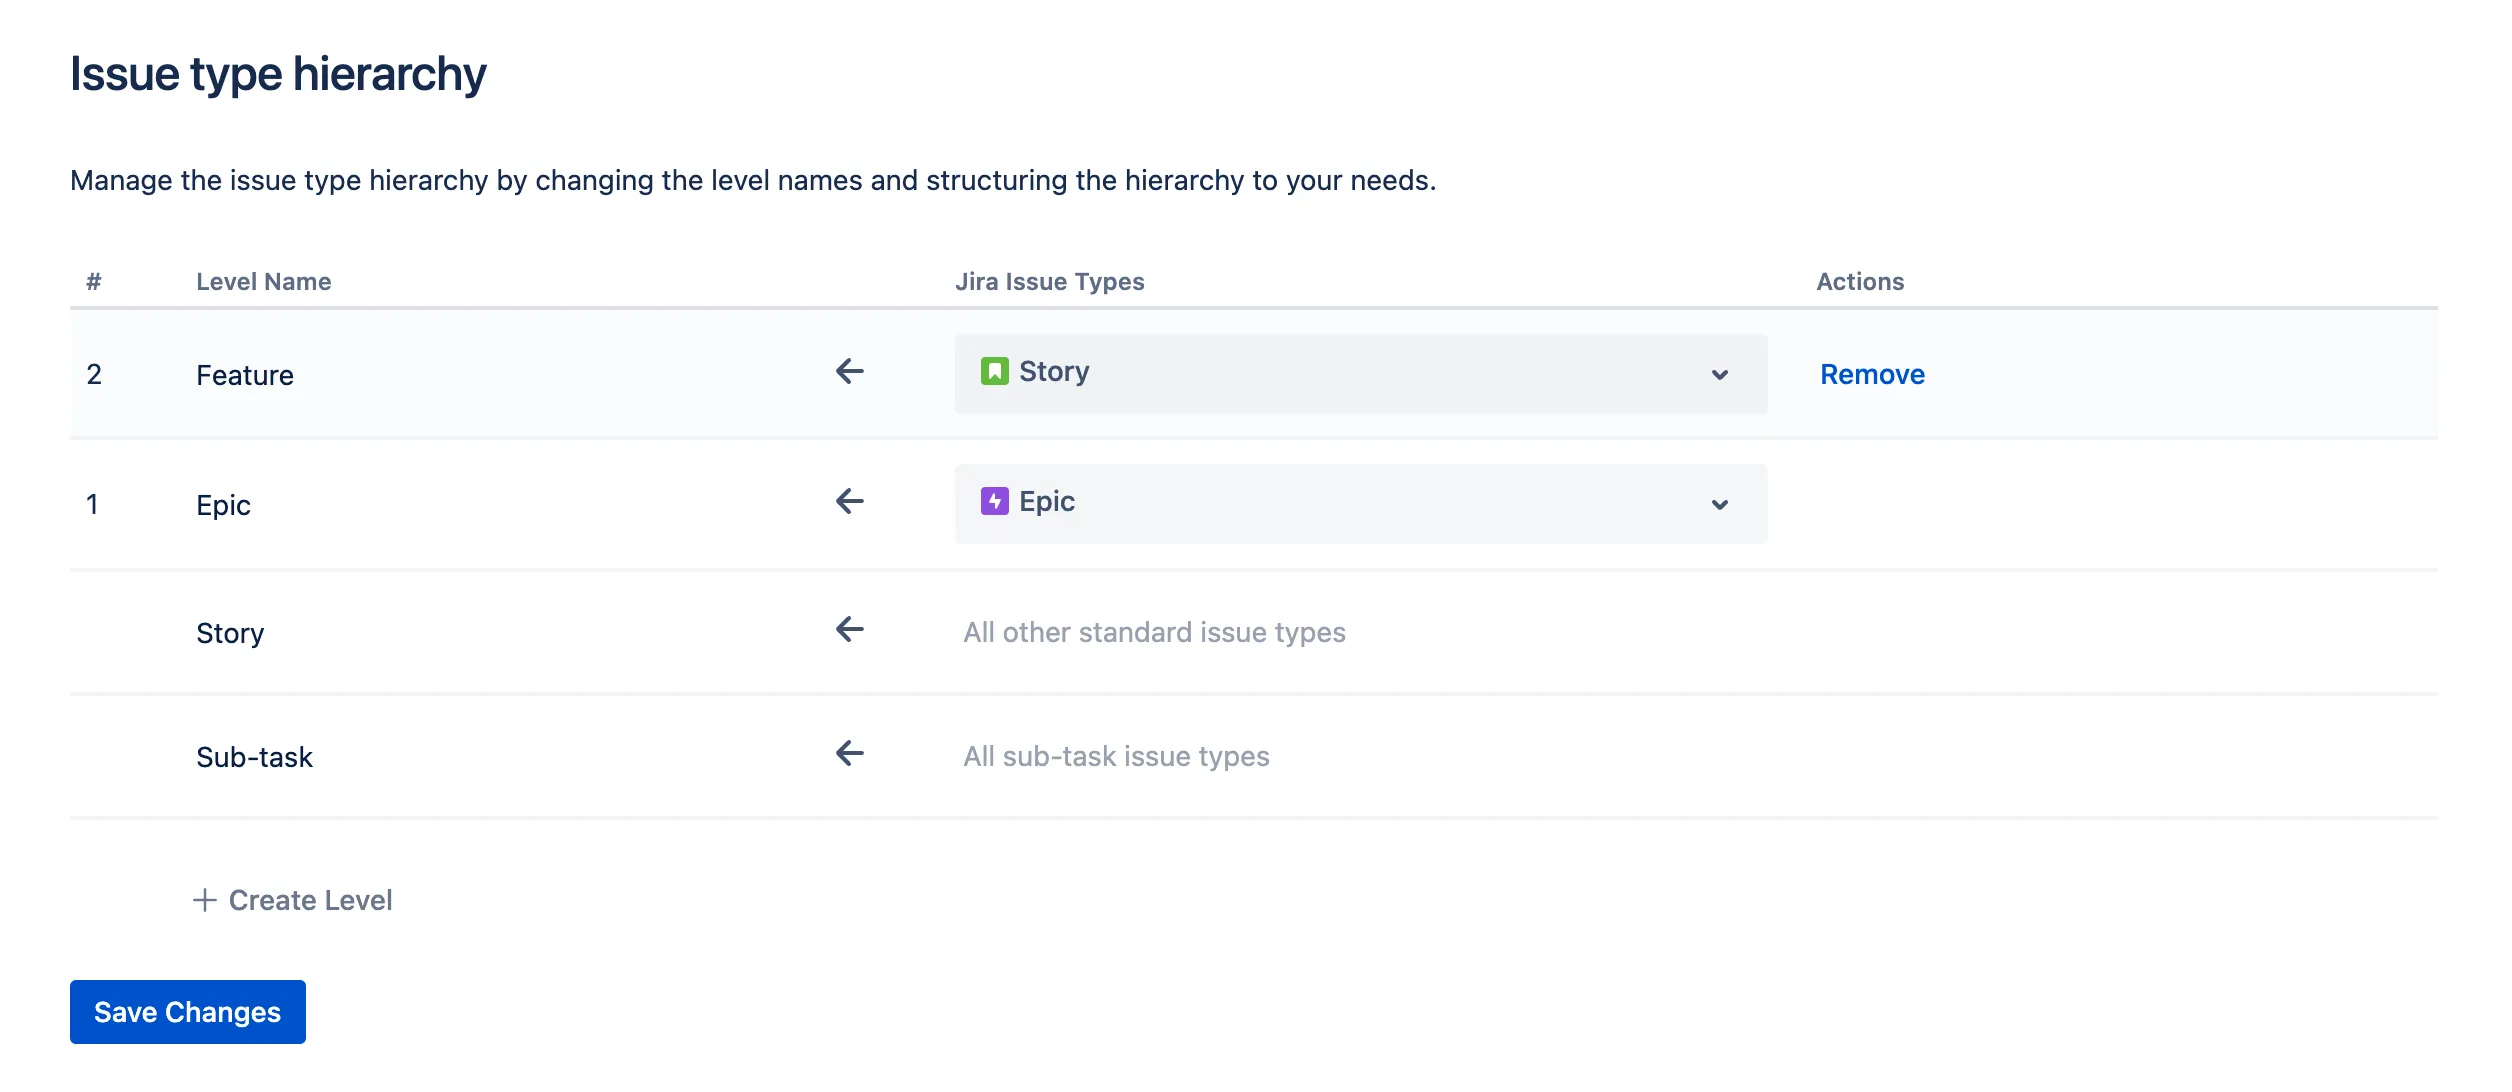
Task: Click the left arrow in Sub-task row
Action: (x=849, y=754)
